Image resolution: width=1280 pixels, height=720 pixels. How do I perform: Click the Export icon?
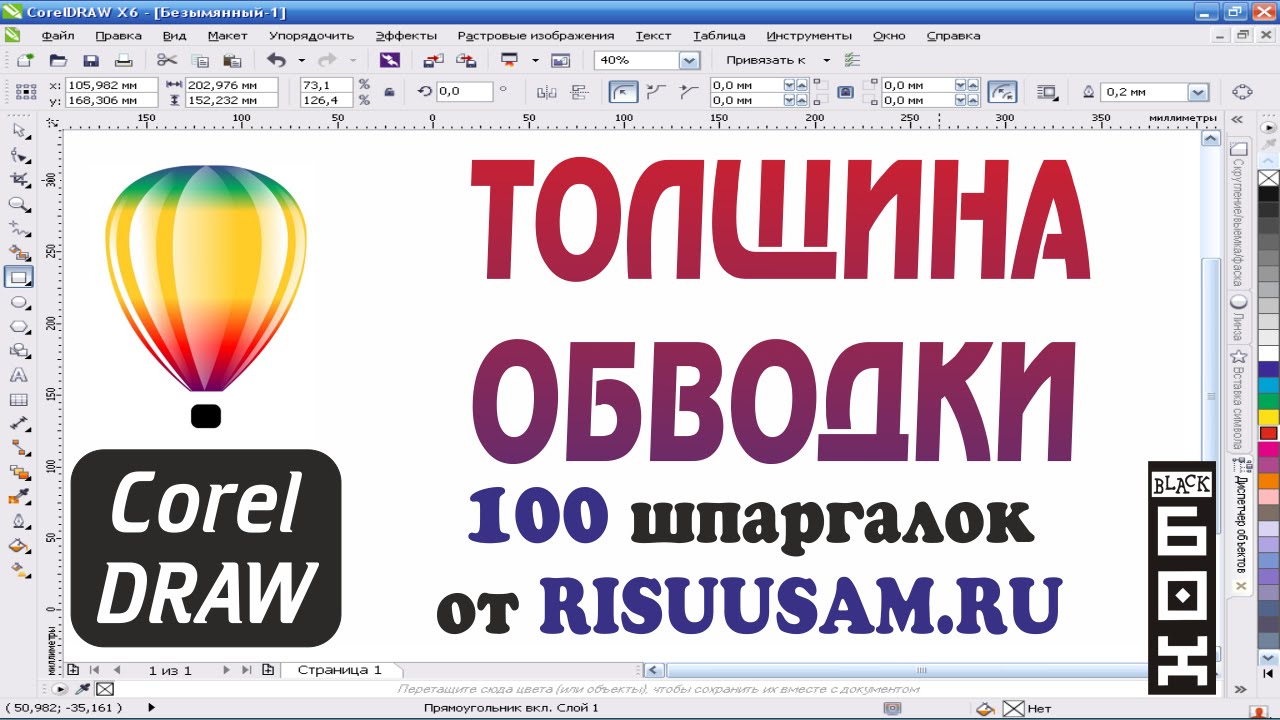[x=465, y=60]
